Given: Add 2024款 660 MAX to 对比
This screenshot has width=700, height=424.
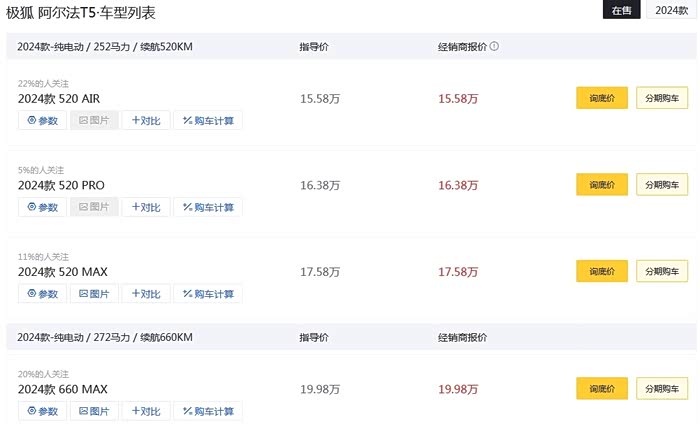Looking at the screenshot, I should coord(146,411).
